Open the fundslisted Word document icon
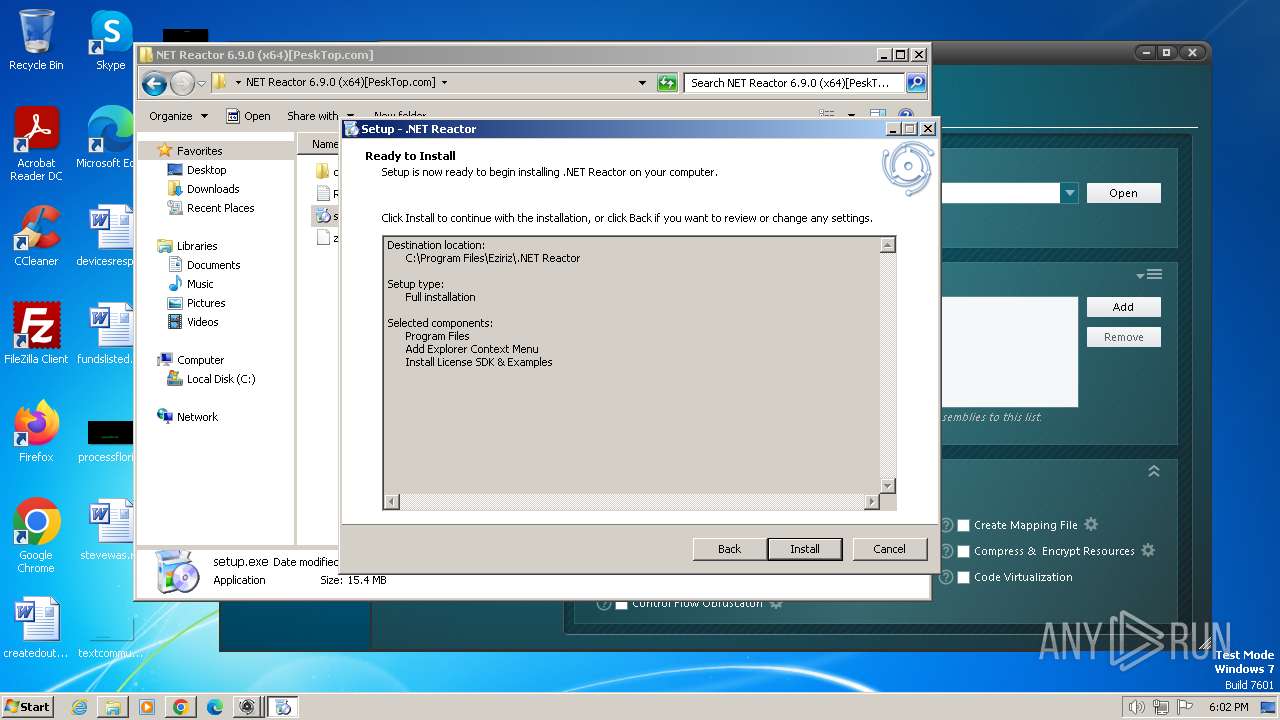The height and width of the screenshot is (720, 1280). point(106,333)
